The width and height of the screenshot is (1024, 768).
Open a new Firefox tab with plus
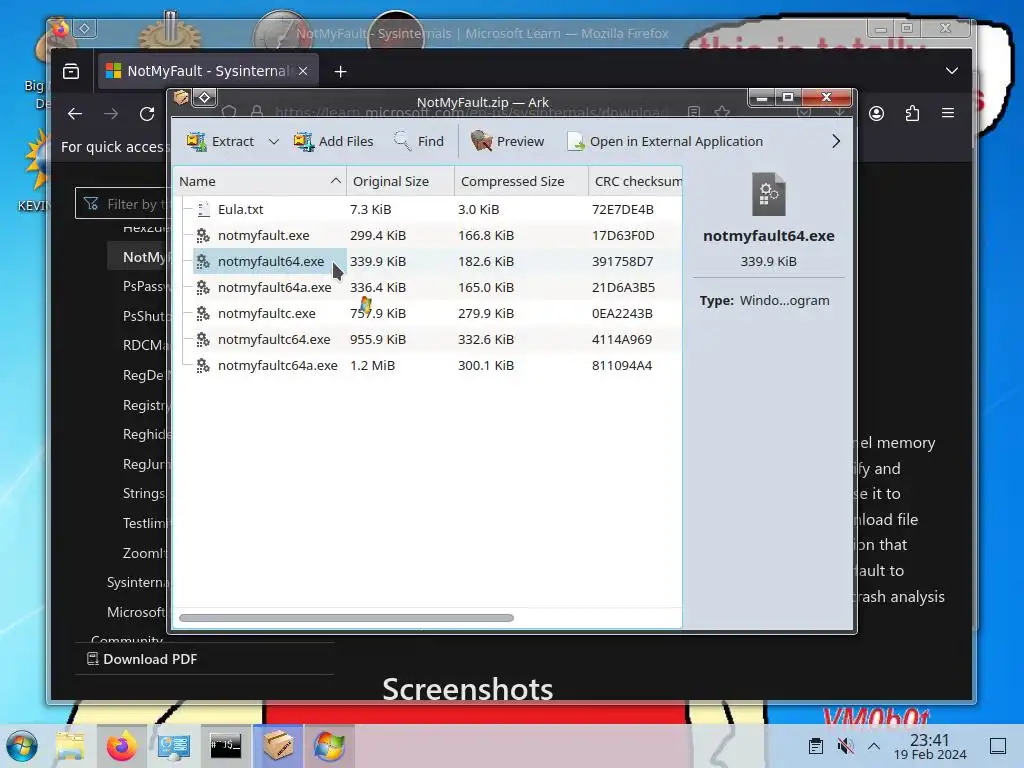340,71
